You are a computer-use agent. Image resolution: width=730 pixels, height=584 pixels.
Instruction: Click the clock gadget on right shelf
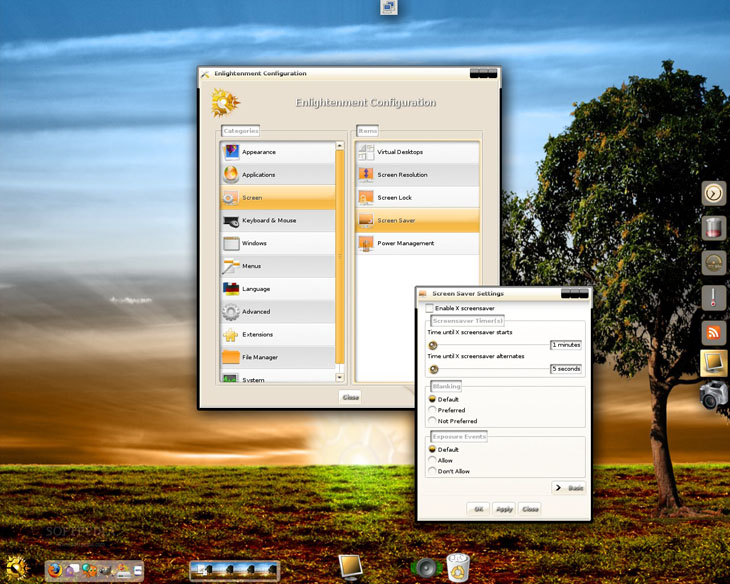[714, 193]
